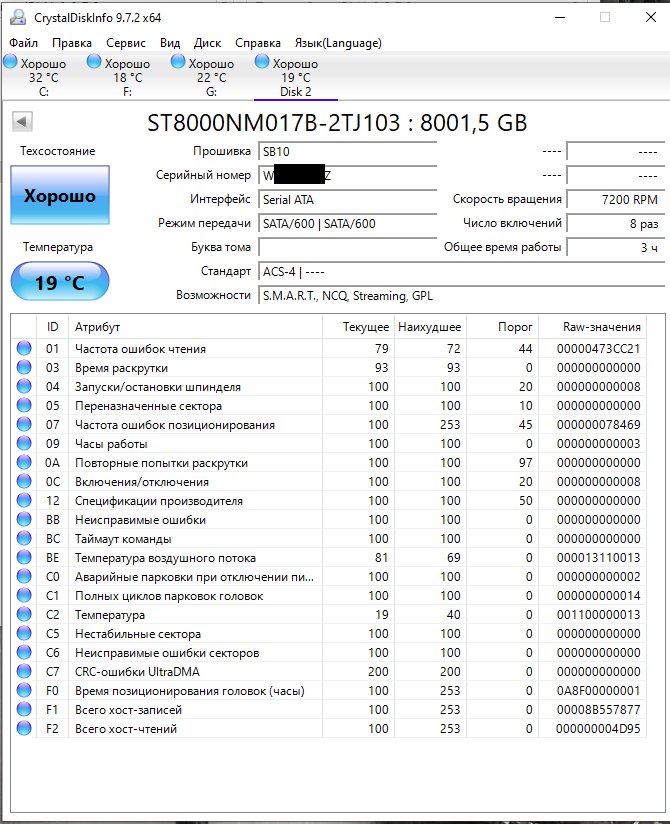
Task: Click raw value 00000473CC21
Action: pyautogui.click(x=598, y=348)
